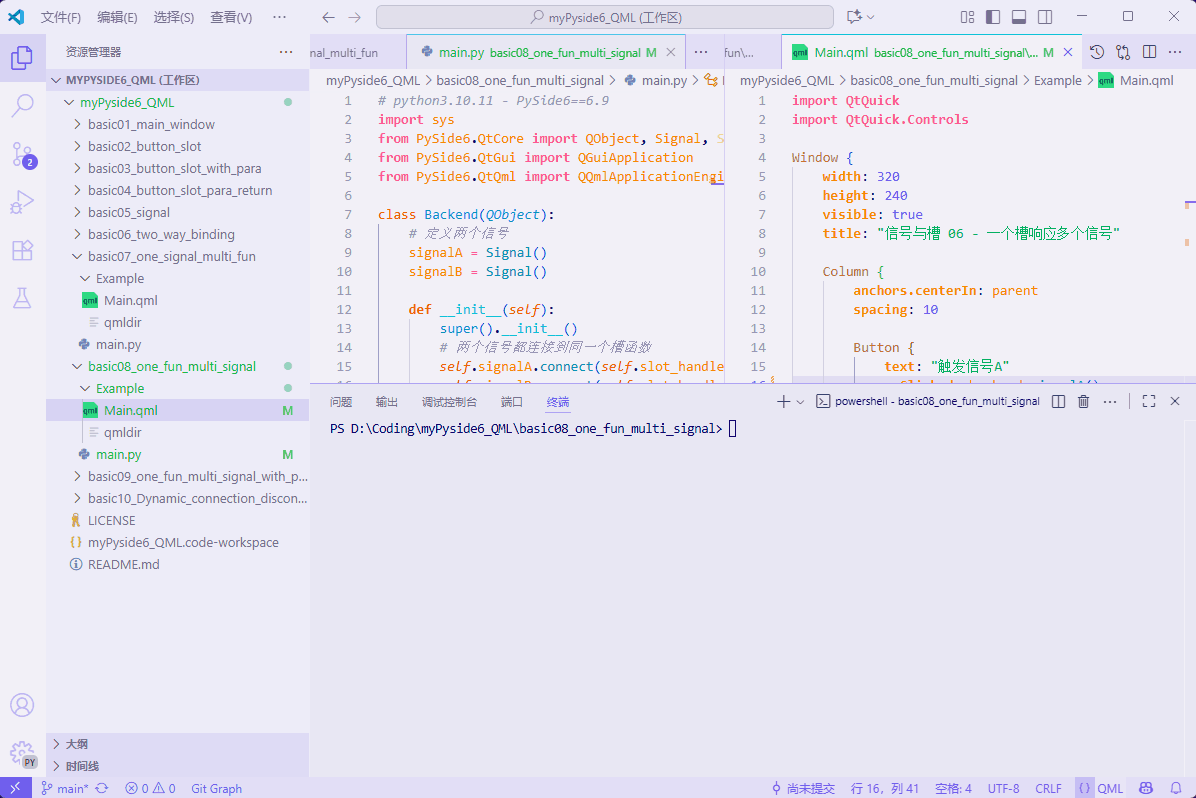
Task: Open the customize layout icon
Action: tap(967, 17)
